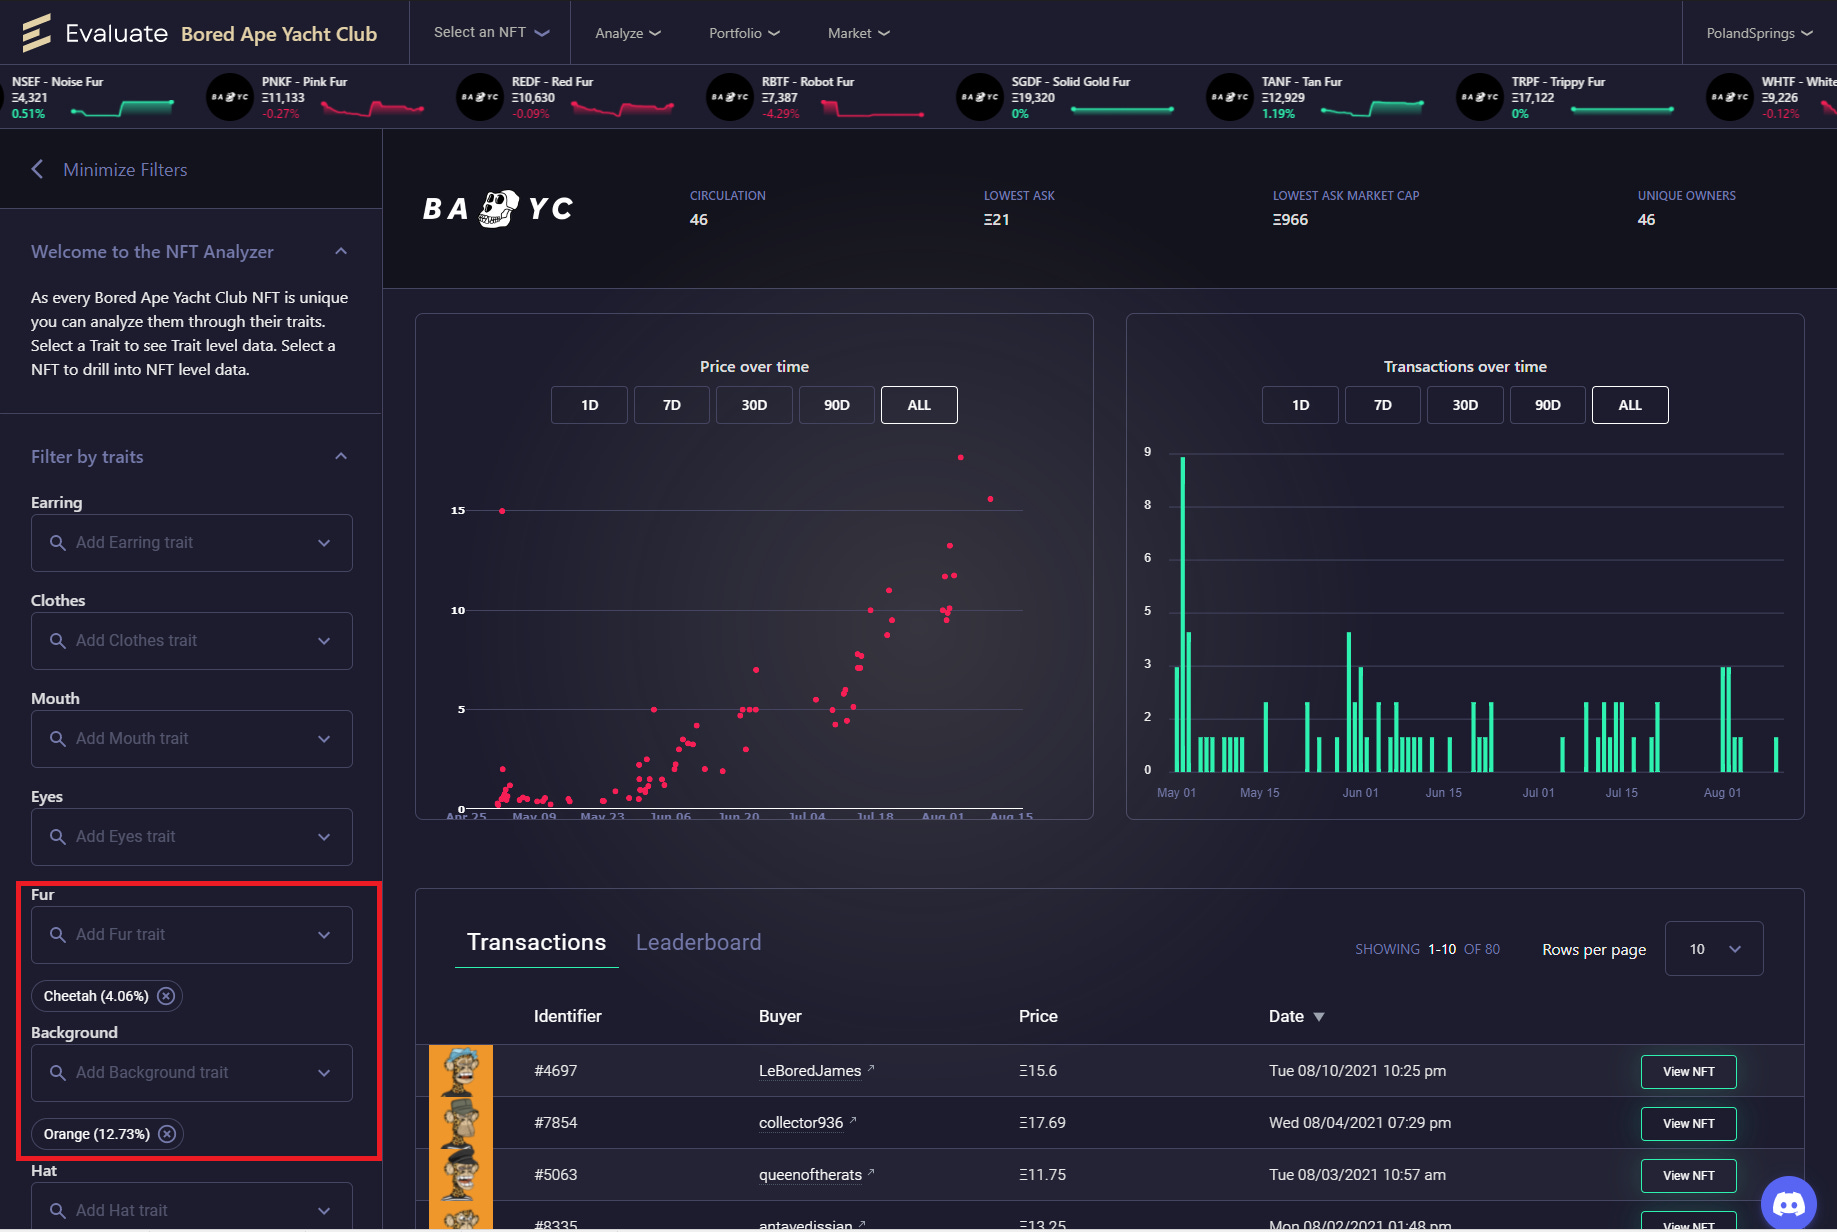Click View NFT for #7854
This screenshot has height=1232, width=1837.
click(1688, 1124)
